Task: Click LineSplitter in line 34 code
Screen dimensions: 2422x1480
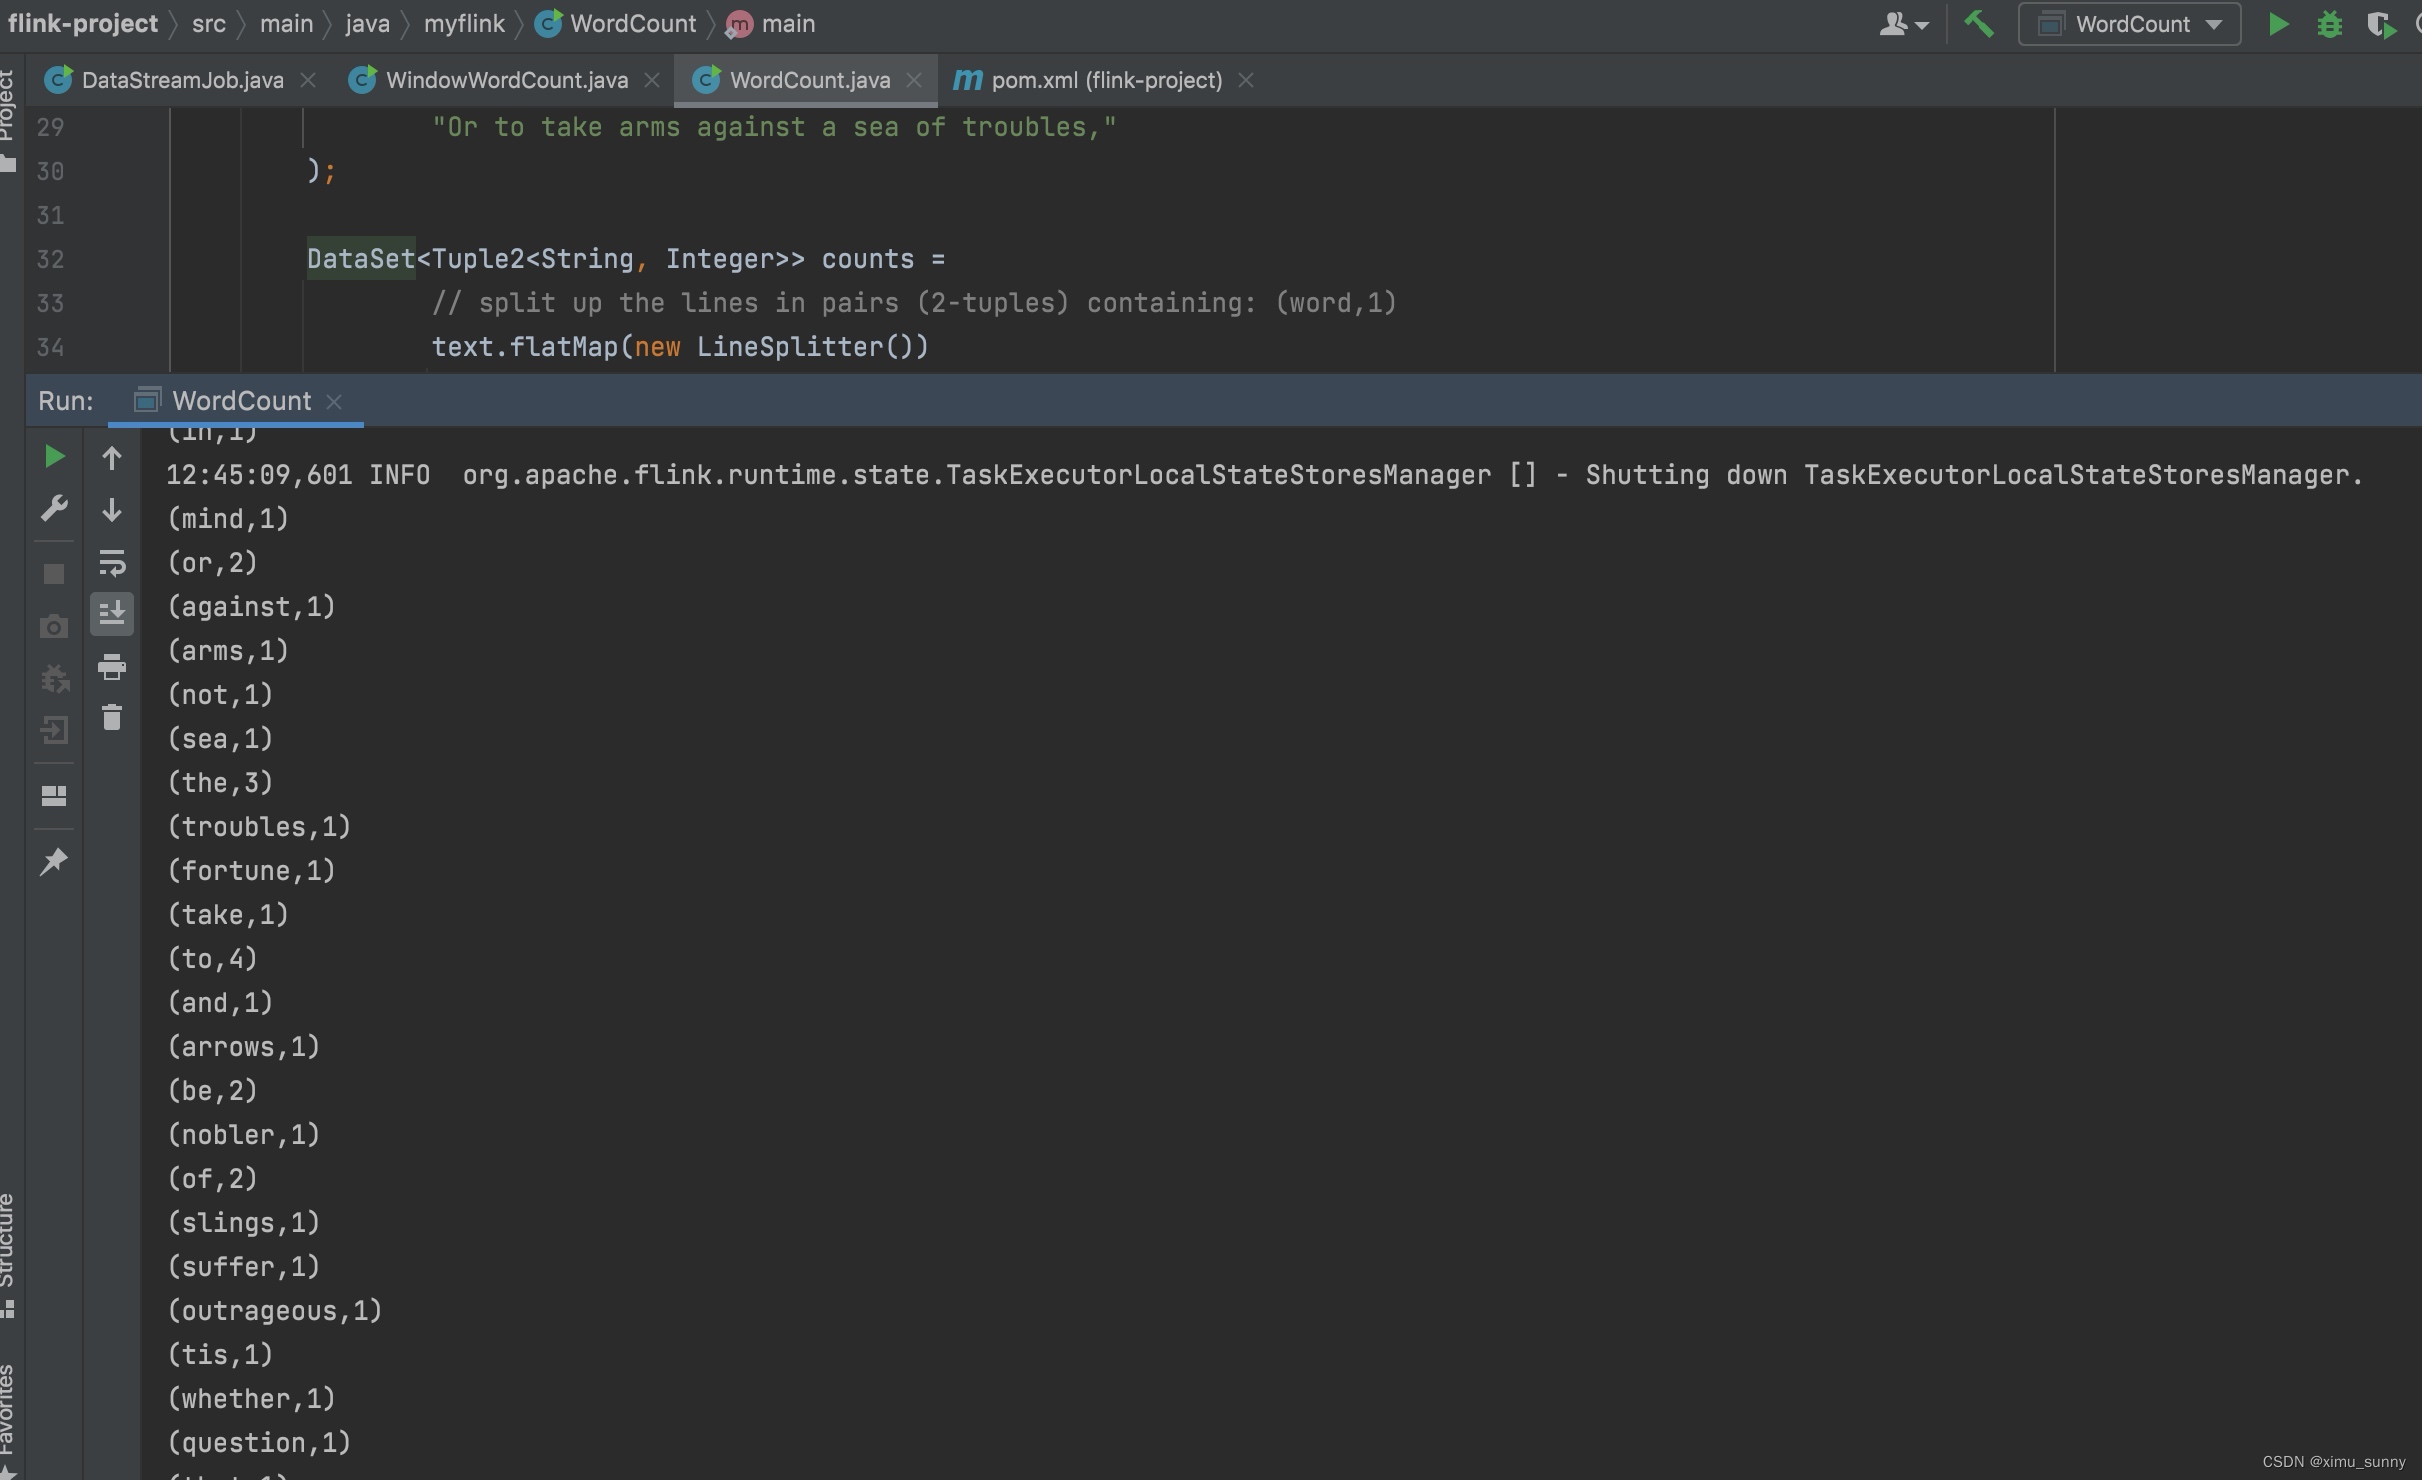Action: pyautogui.click(x=790, y=348)
